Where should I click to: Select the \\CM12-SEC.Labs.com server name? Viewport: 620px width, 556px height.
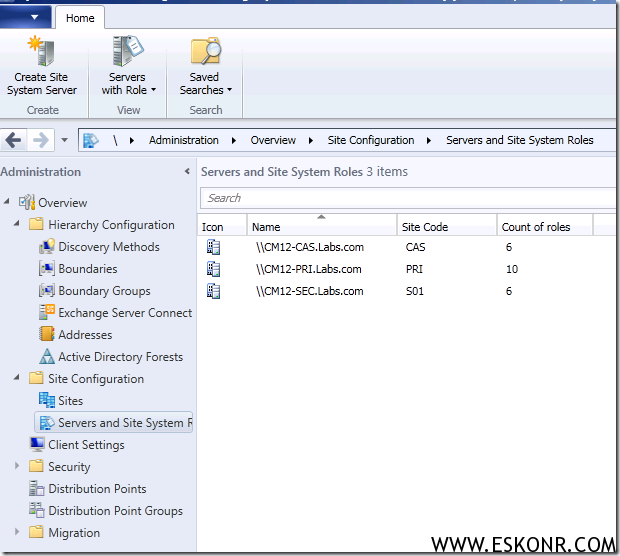tap(310, 292)
